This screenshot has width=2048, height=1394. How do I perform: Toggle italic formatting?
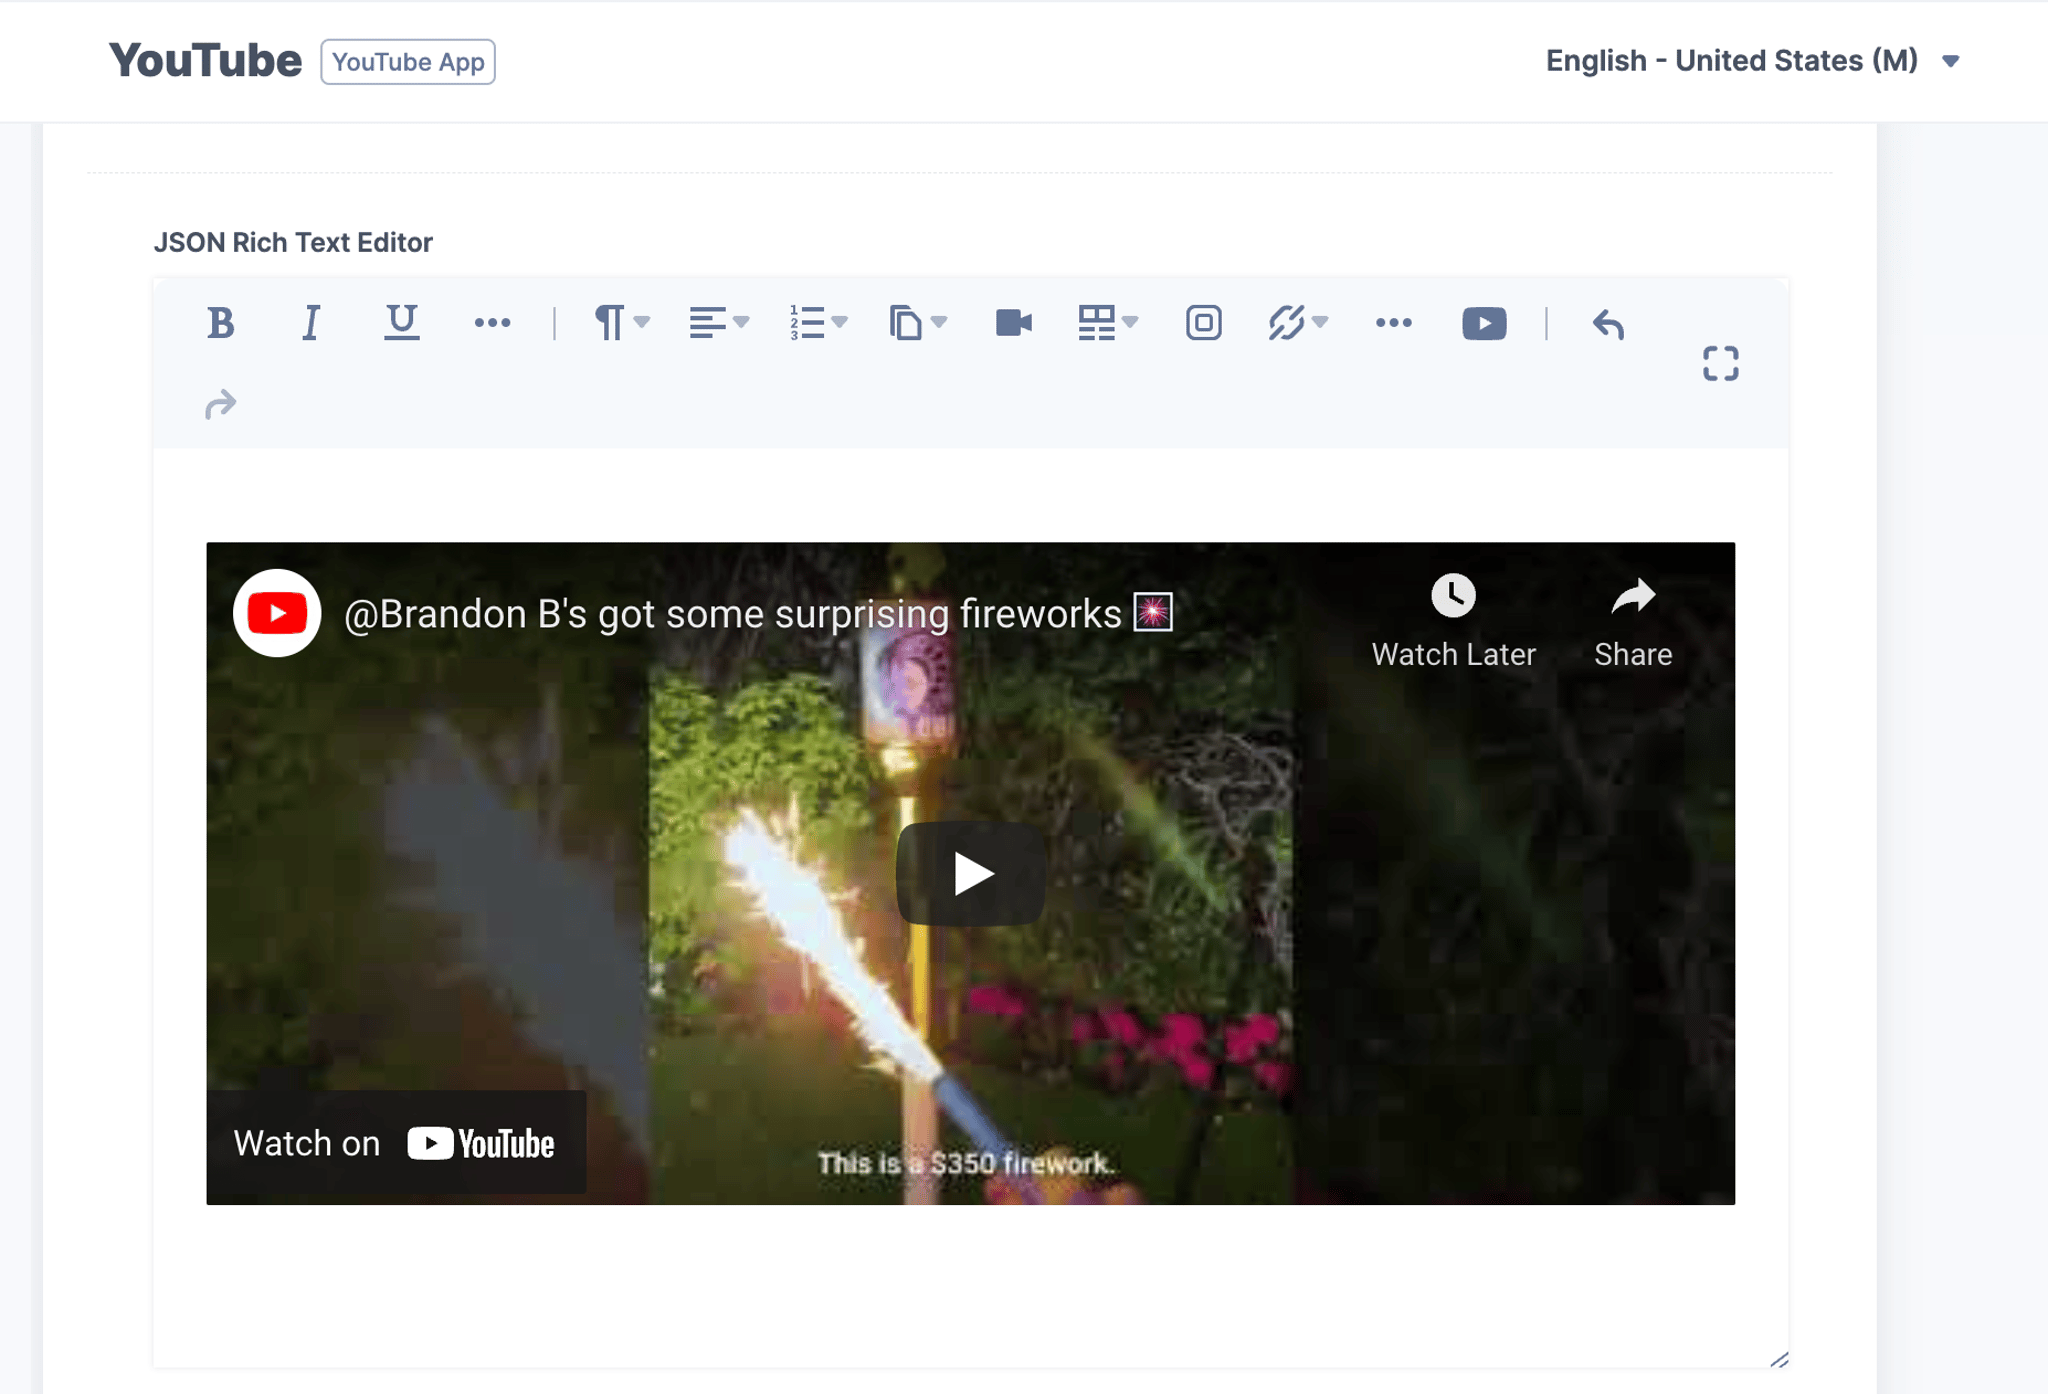[x=311, y=323]
